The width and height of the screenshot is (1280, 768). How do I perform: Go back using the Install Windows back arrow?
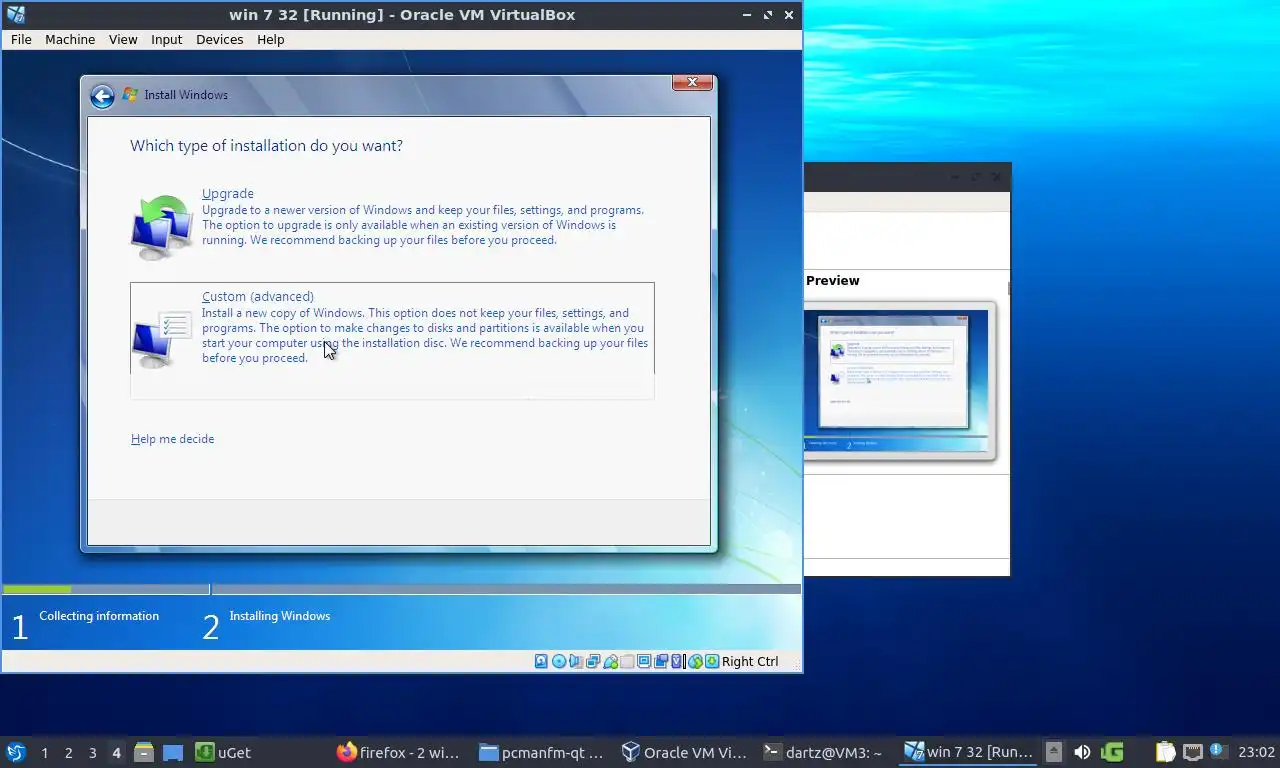point(102,96)
